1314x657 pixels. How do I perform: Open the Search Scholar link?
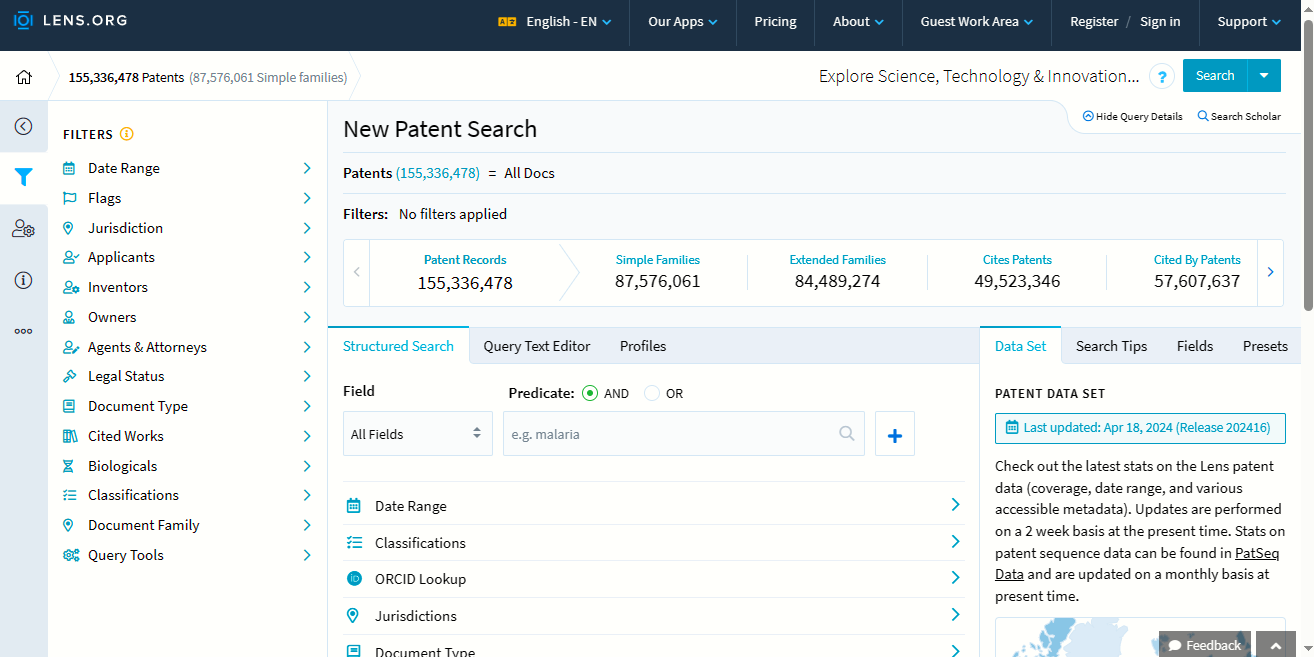(x=1239, y=116)
